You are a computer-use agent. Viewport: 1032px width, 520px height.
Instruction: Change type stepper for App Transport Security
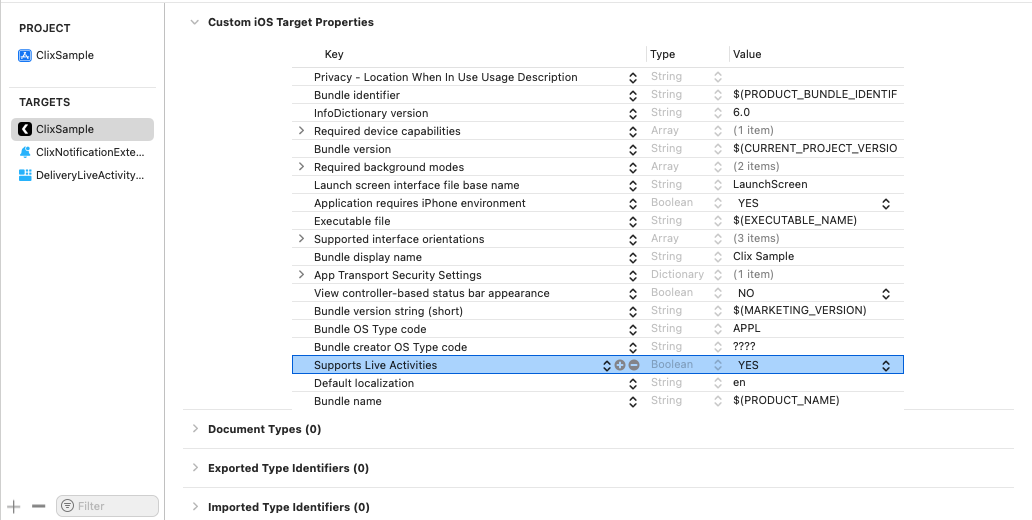tap(718, 274)
